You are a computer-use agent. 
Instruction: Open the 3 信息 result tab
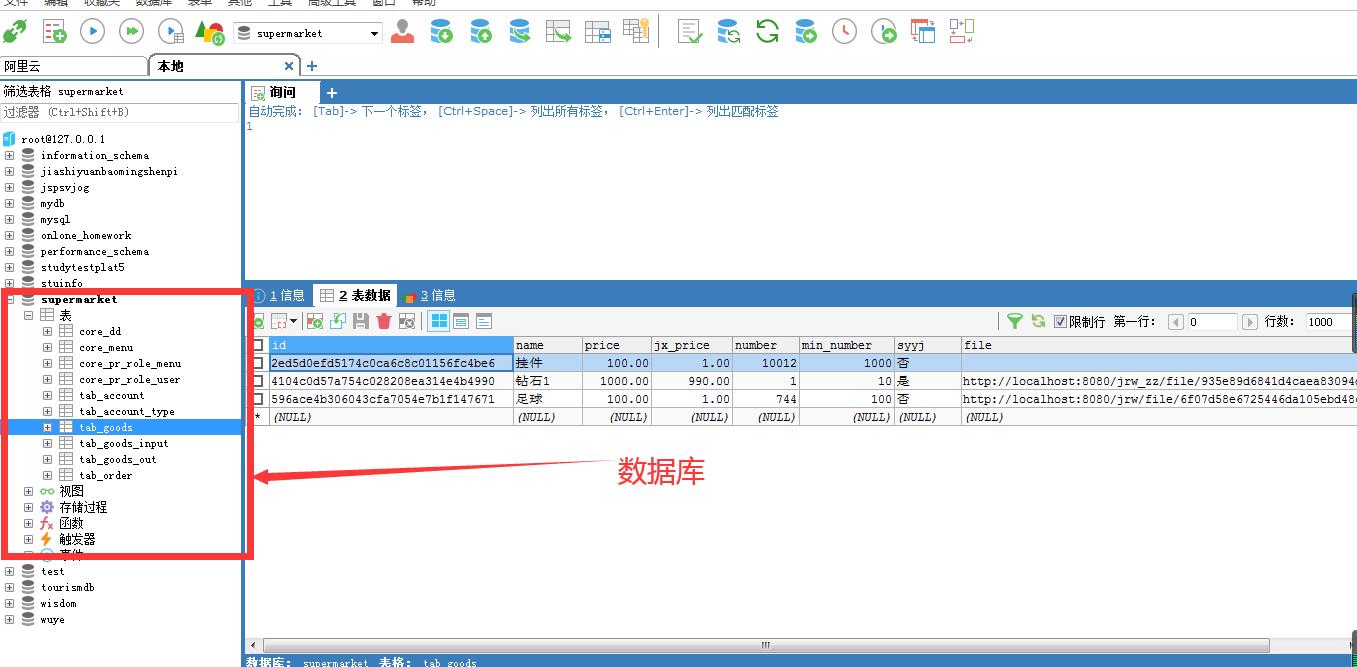click(429, 295)
